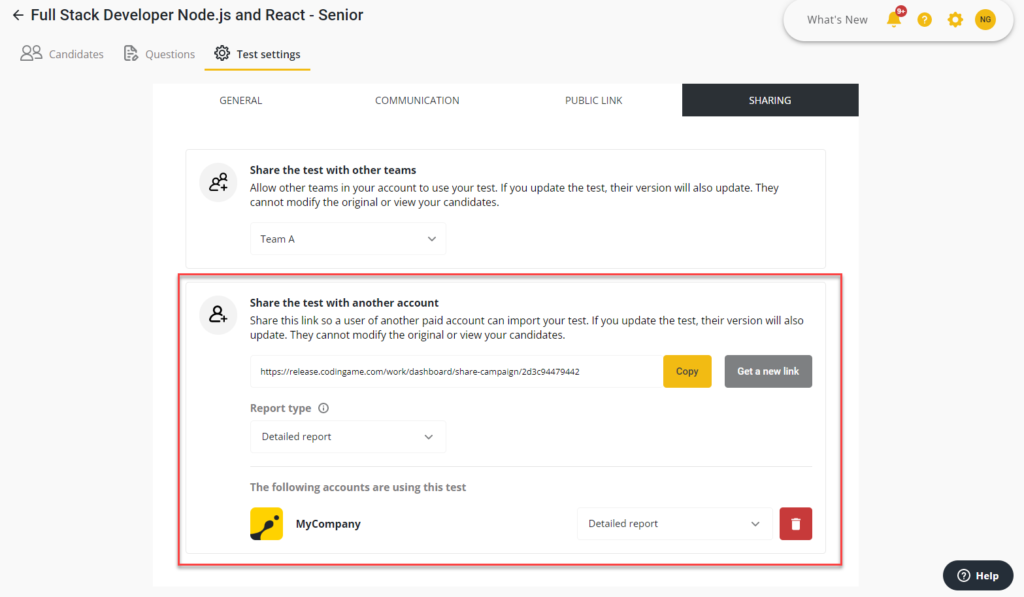Click the MyCompany account logo
This screenshot has height=597, width=1024.
pyautogui.click(x=265, y=523)
